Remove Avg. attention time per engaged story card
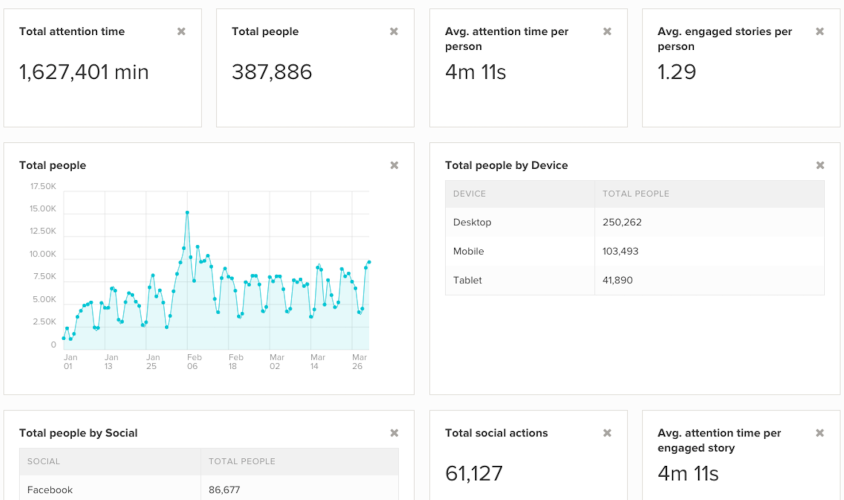Viewport: 844px width, 500px height. pyautogui.click(x=820, y=433)
